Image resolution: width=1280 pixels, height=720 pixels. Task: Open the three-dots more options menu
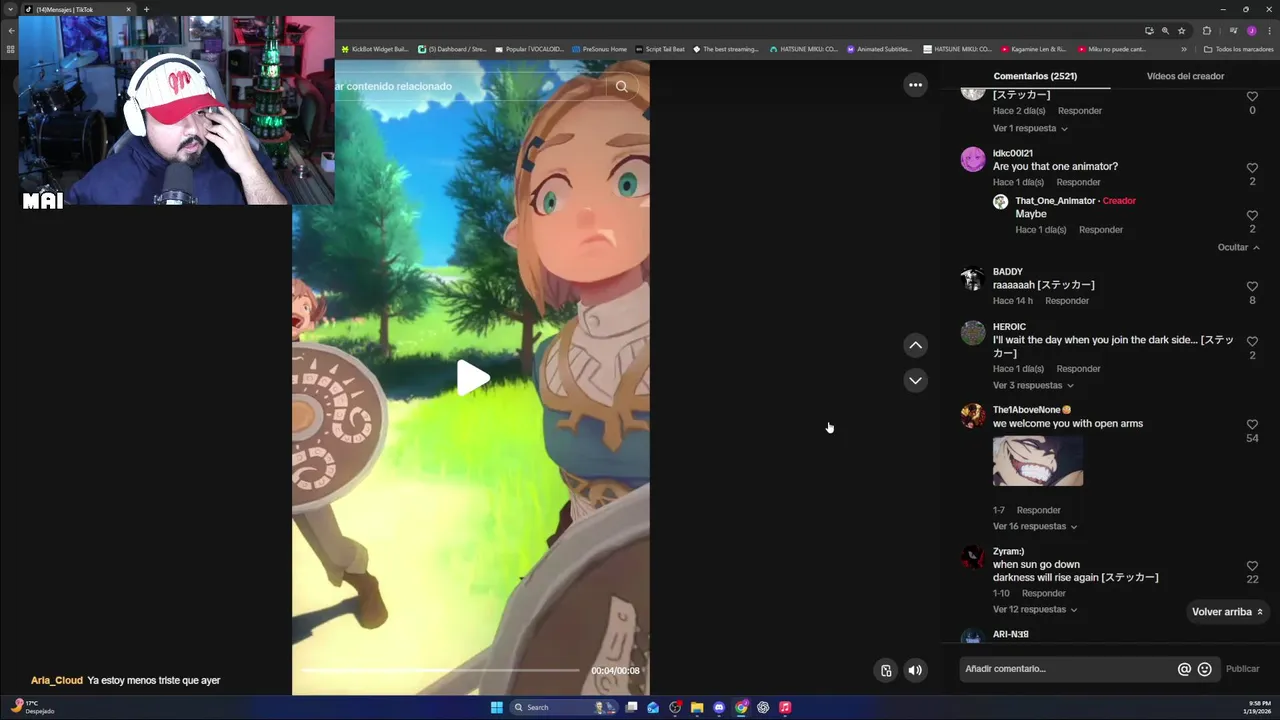point(915,85)
